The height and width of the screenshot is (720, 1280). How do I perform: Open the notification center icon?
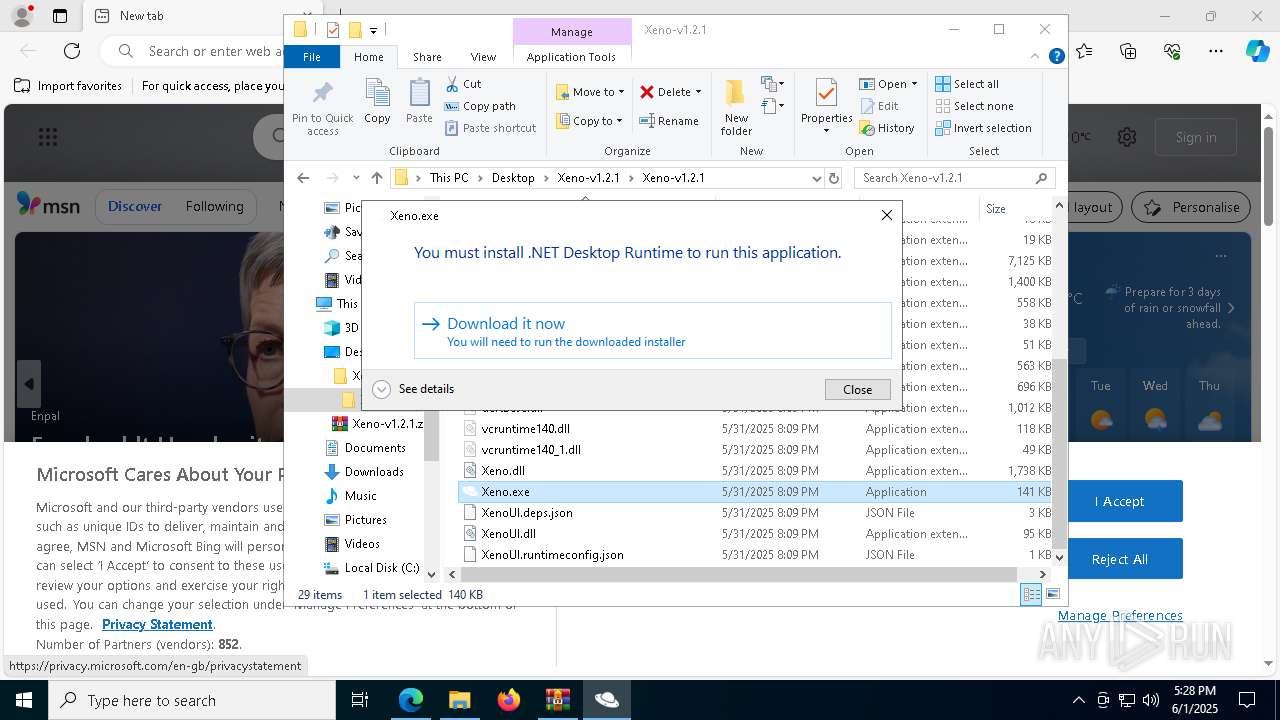(1247, 700)
